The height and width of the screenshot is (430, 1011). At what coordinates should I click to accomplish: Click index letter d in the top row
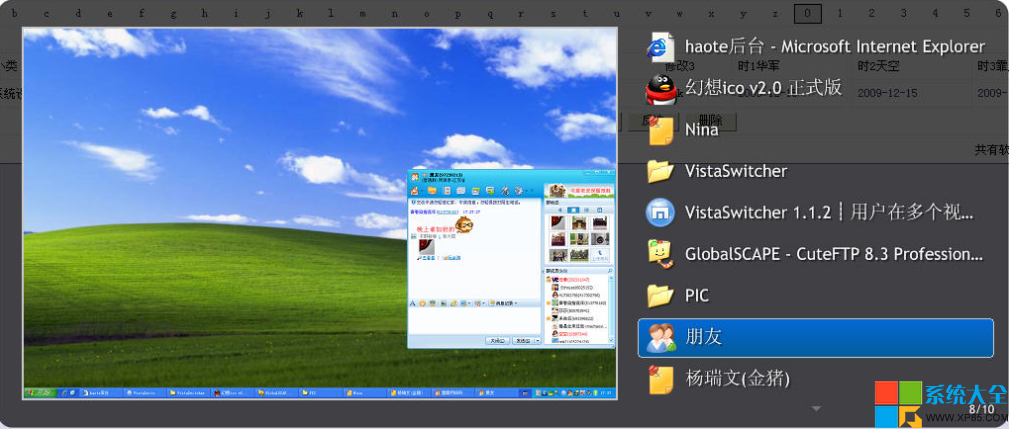coord(78,14)
